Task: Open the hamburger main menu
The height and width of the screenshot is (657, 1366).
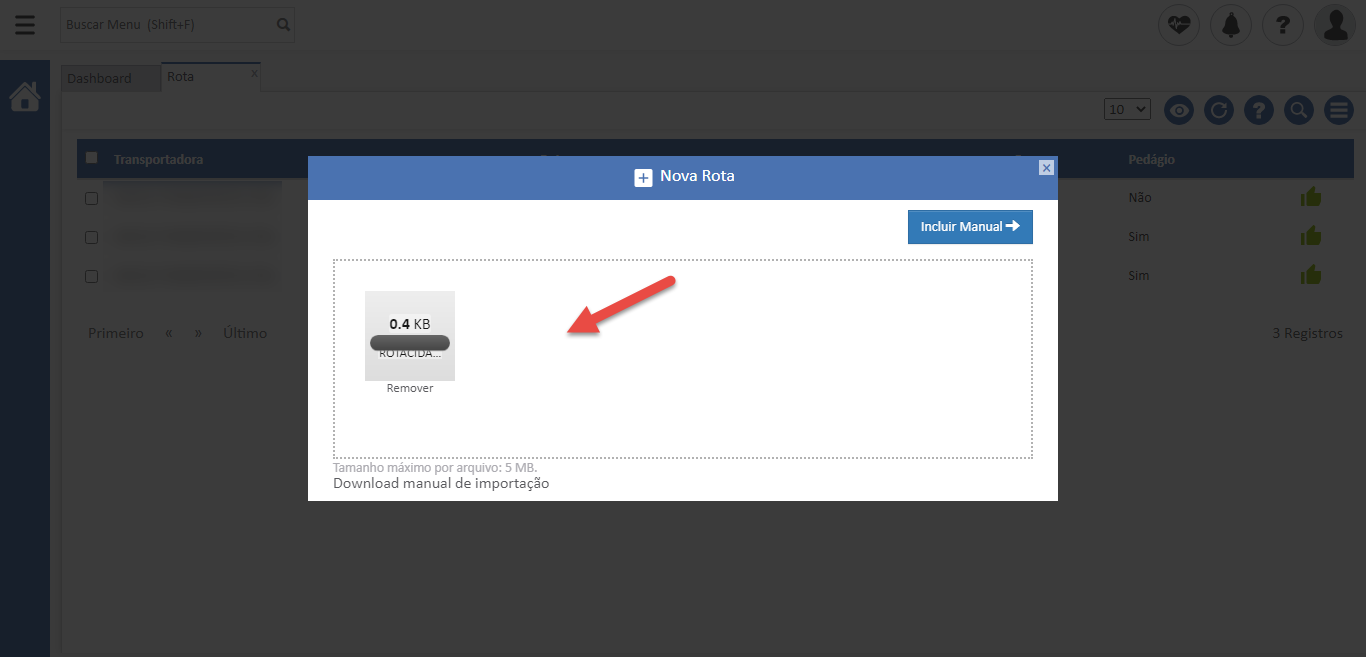Action: [25, 25]
